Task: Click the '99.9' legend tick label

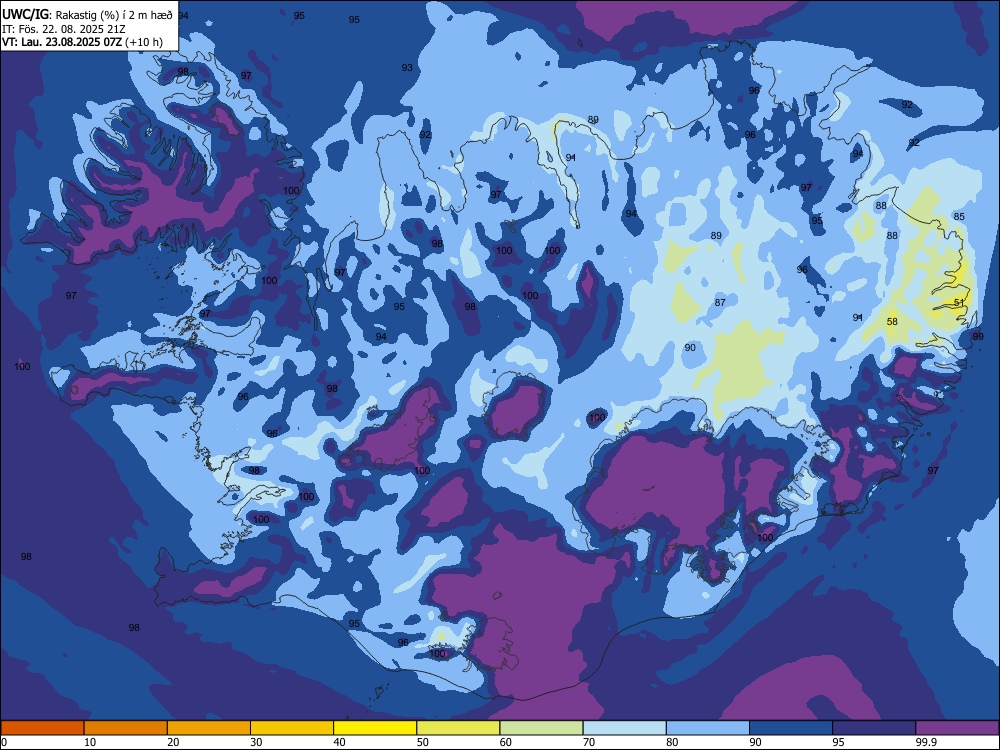Action: 926,742
